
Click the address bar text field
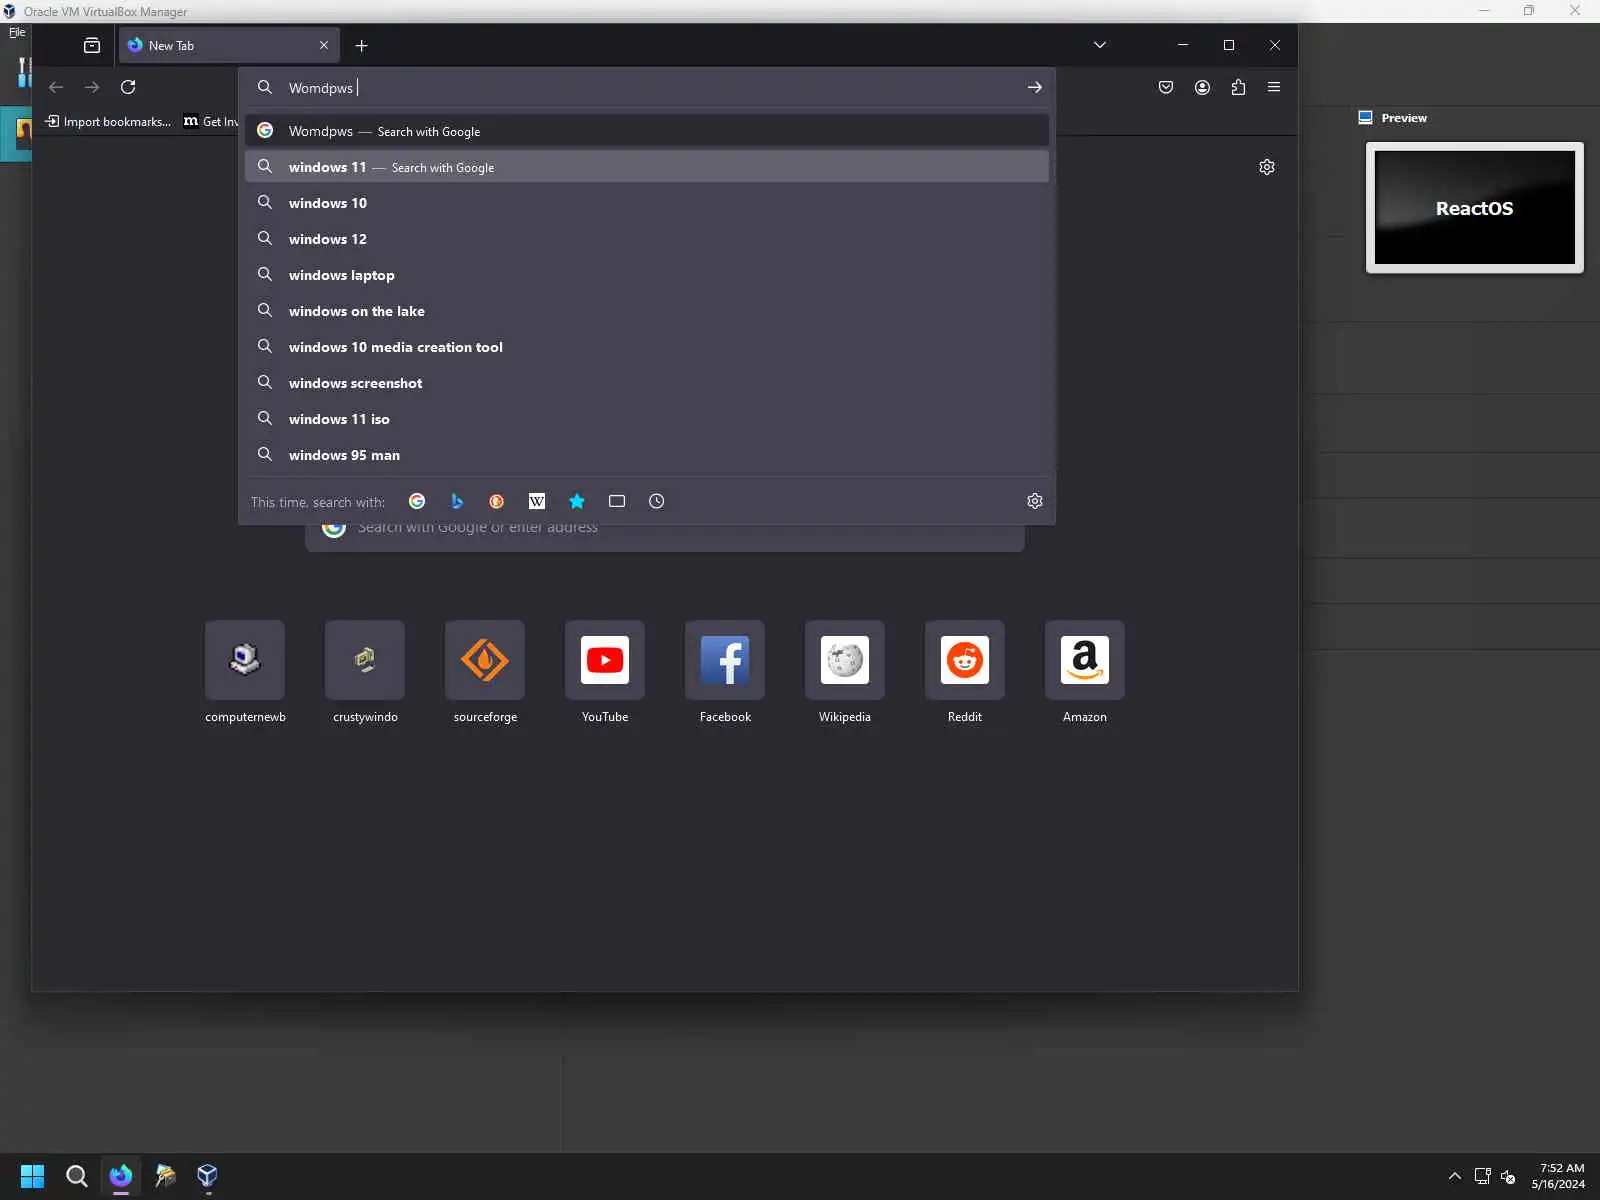(647, 87)
